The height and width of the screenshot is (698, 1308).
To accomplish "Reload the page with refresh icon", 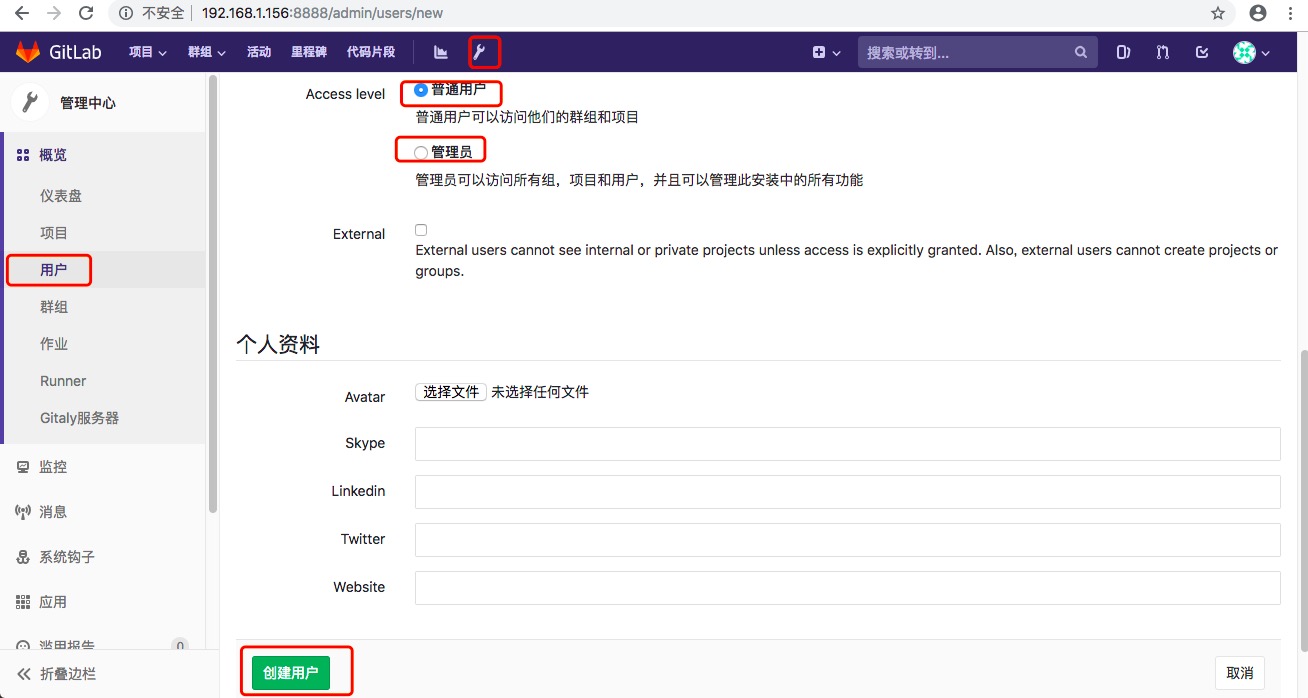I will click(x=86, y=13).
